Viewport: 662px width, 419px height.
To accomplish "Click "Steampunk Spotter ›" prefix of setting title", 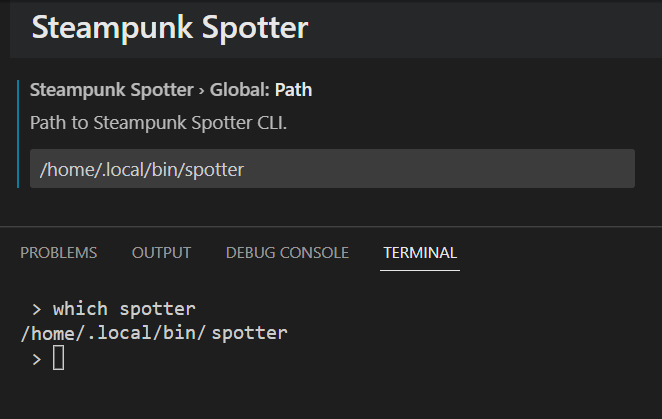I will 117,90.
